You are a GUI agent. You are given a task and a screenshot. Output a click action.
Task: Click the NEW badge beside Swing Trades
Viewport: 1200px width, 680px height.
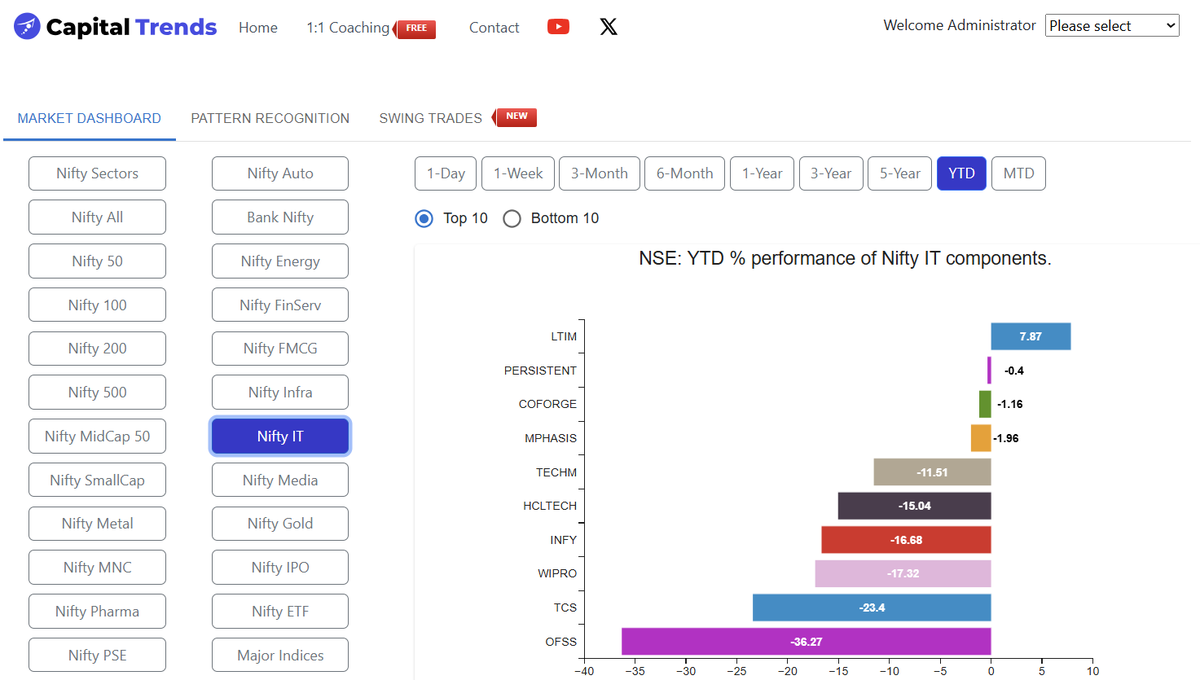pos(514,117)
